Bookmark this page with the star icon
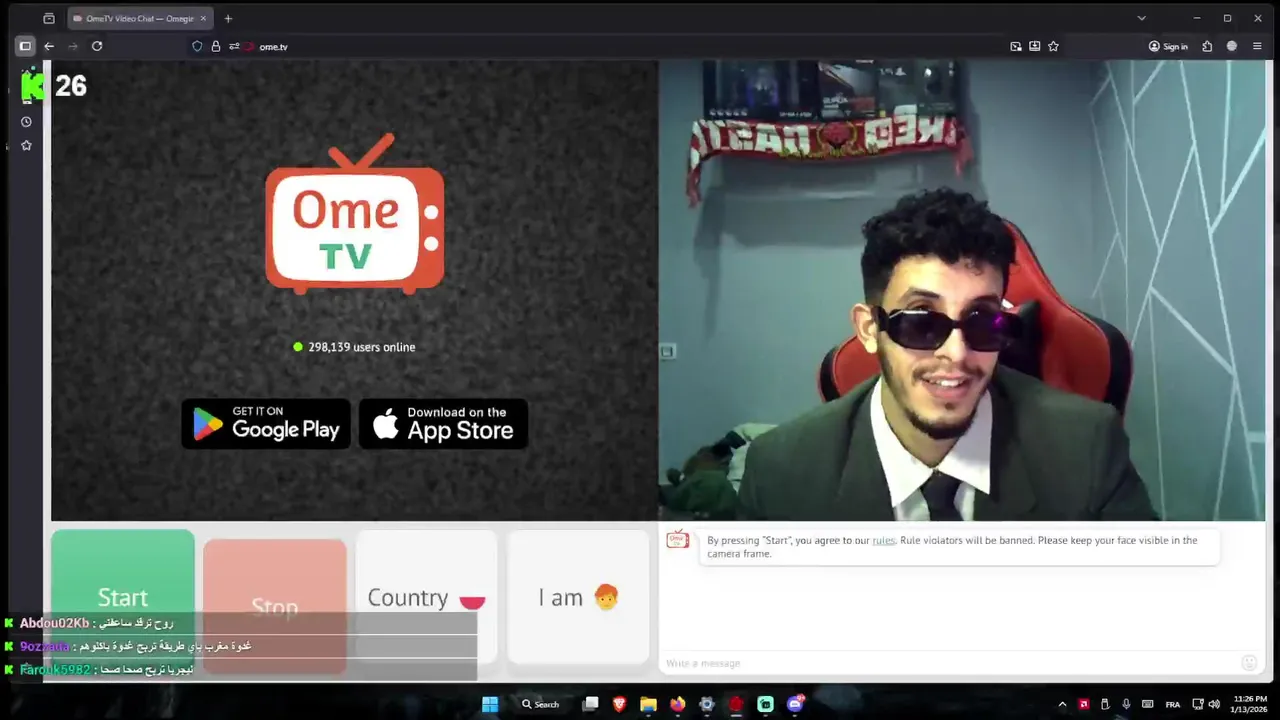The height and width of the screenshot is (720, 1280). 1053,46
